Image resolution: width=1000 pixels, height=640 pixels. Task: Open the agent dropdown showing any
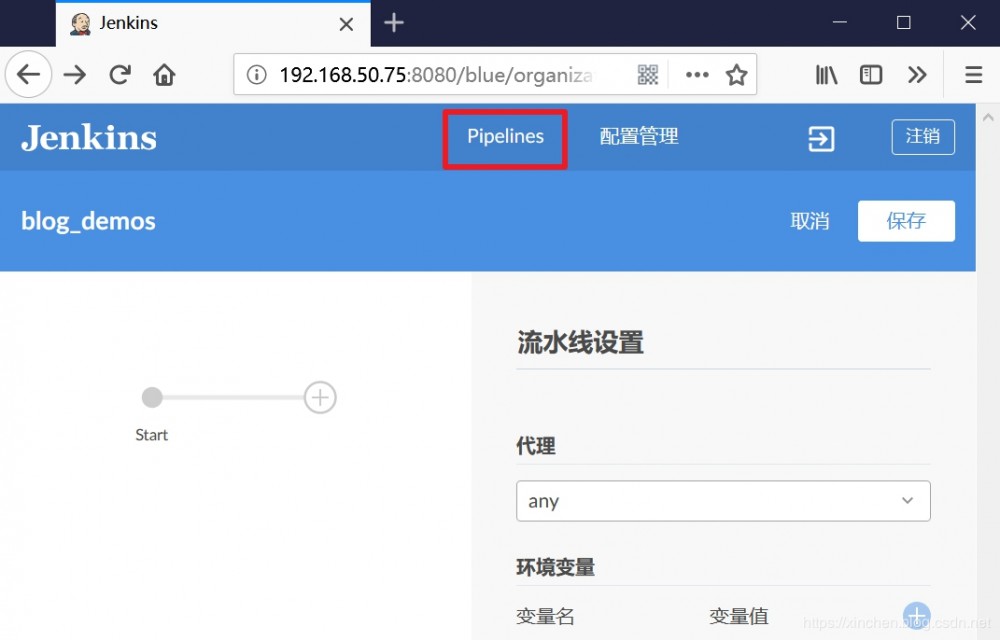point(722,501)
